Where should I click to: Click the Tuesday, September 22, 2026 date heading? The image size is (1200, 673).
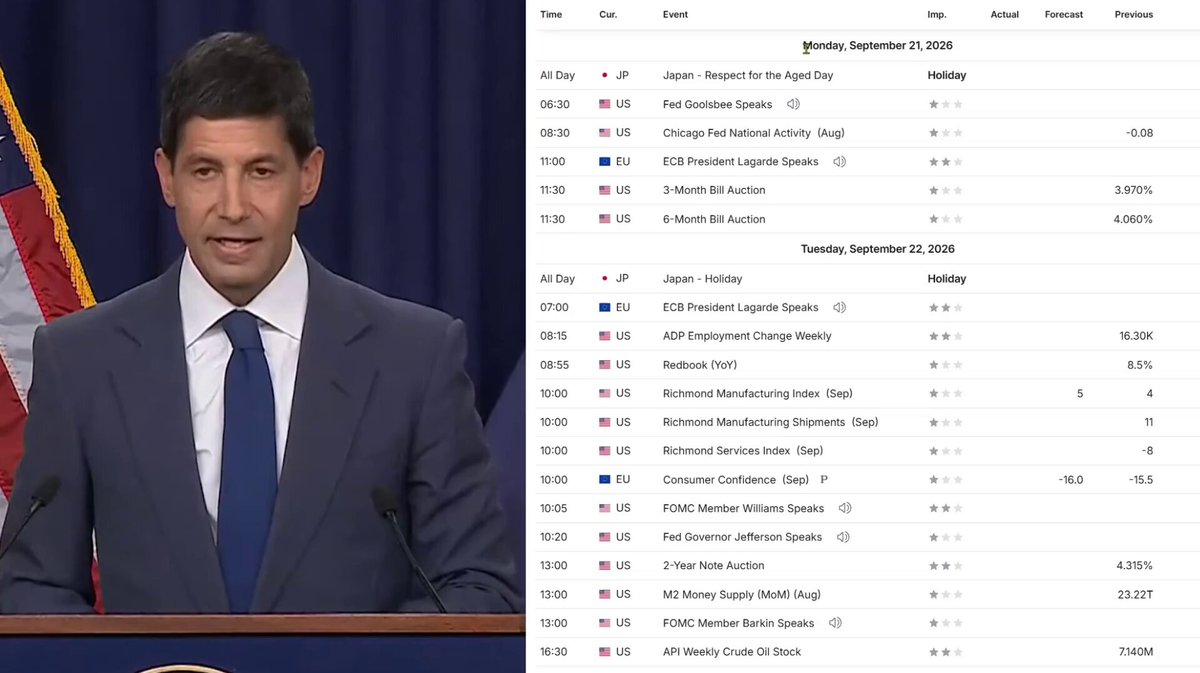pos(877,249)
